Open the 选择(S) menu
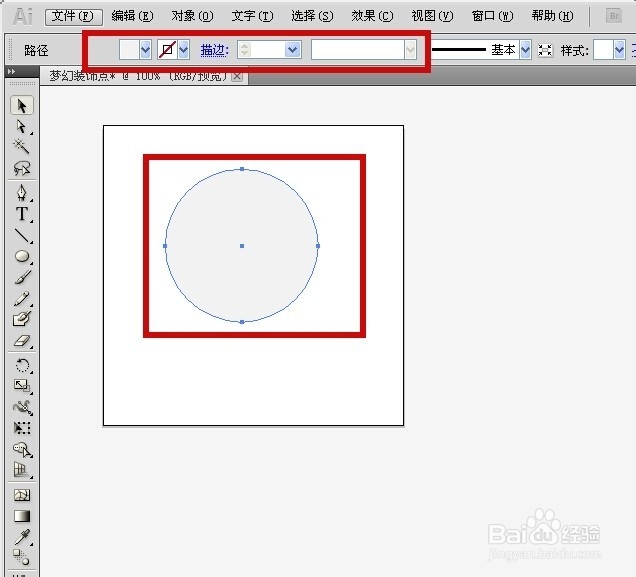Viewport: 636px width, 577px height. 312,16
